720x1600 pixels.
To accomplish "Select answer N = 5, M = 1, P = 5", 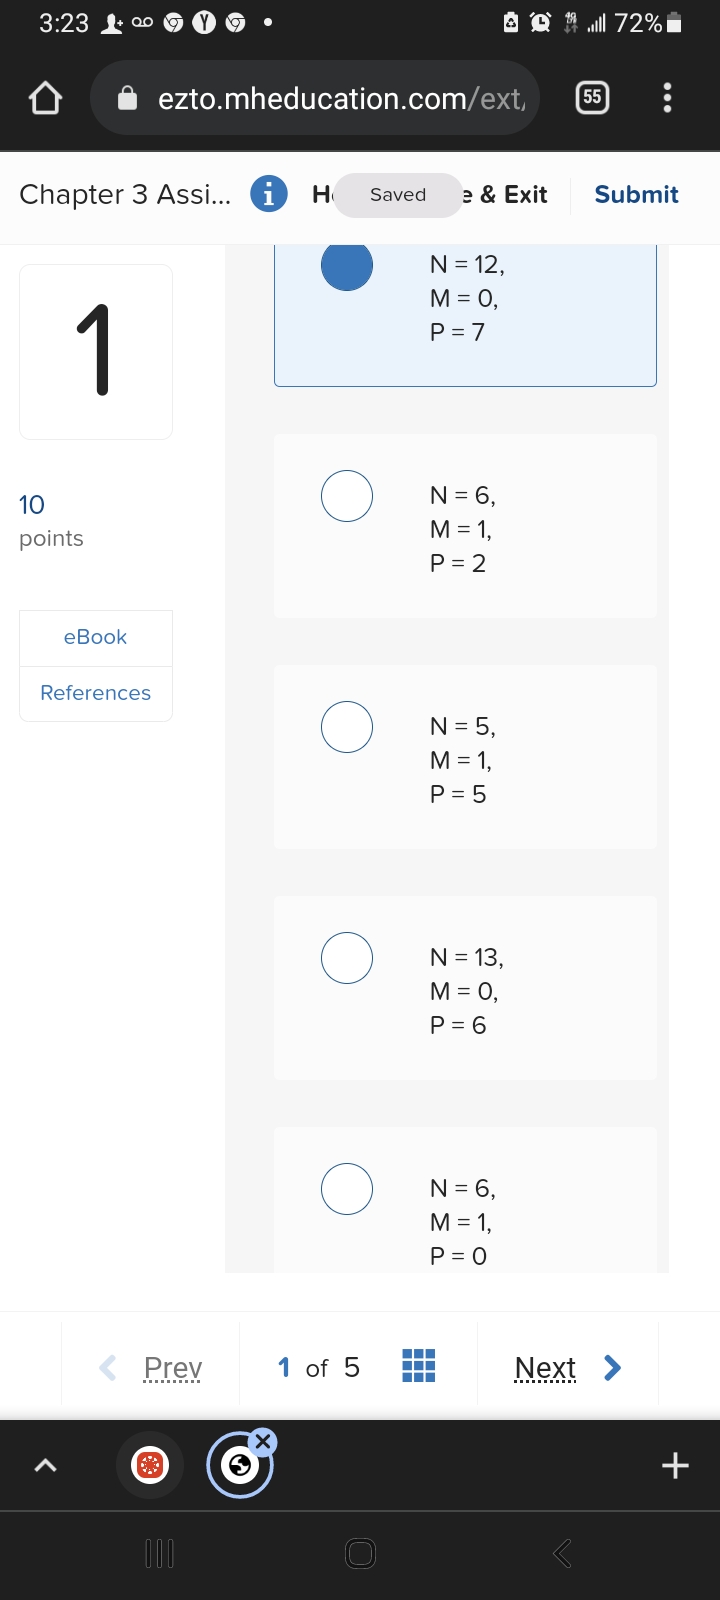I will coord(347,727).
